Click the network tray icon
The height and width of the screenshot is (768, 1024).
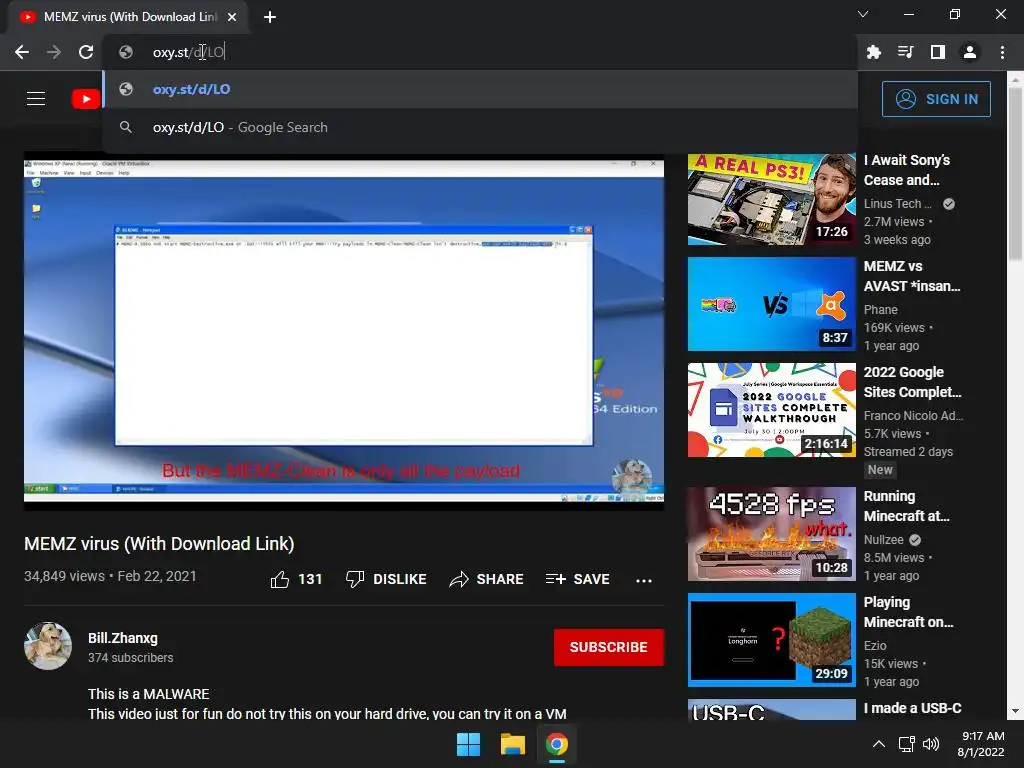click(x=906, y=744)
